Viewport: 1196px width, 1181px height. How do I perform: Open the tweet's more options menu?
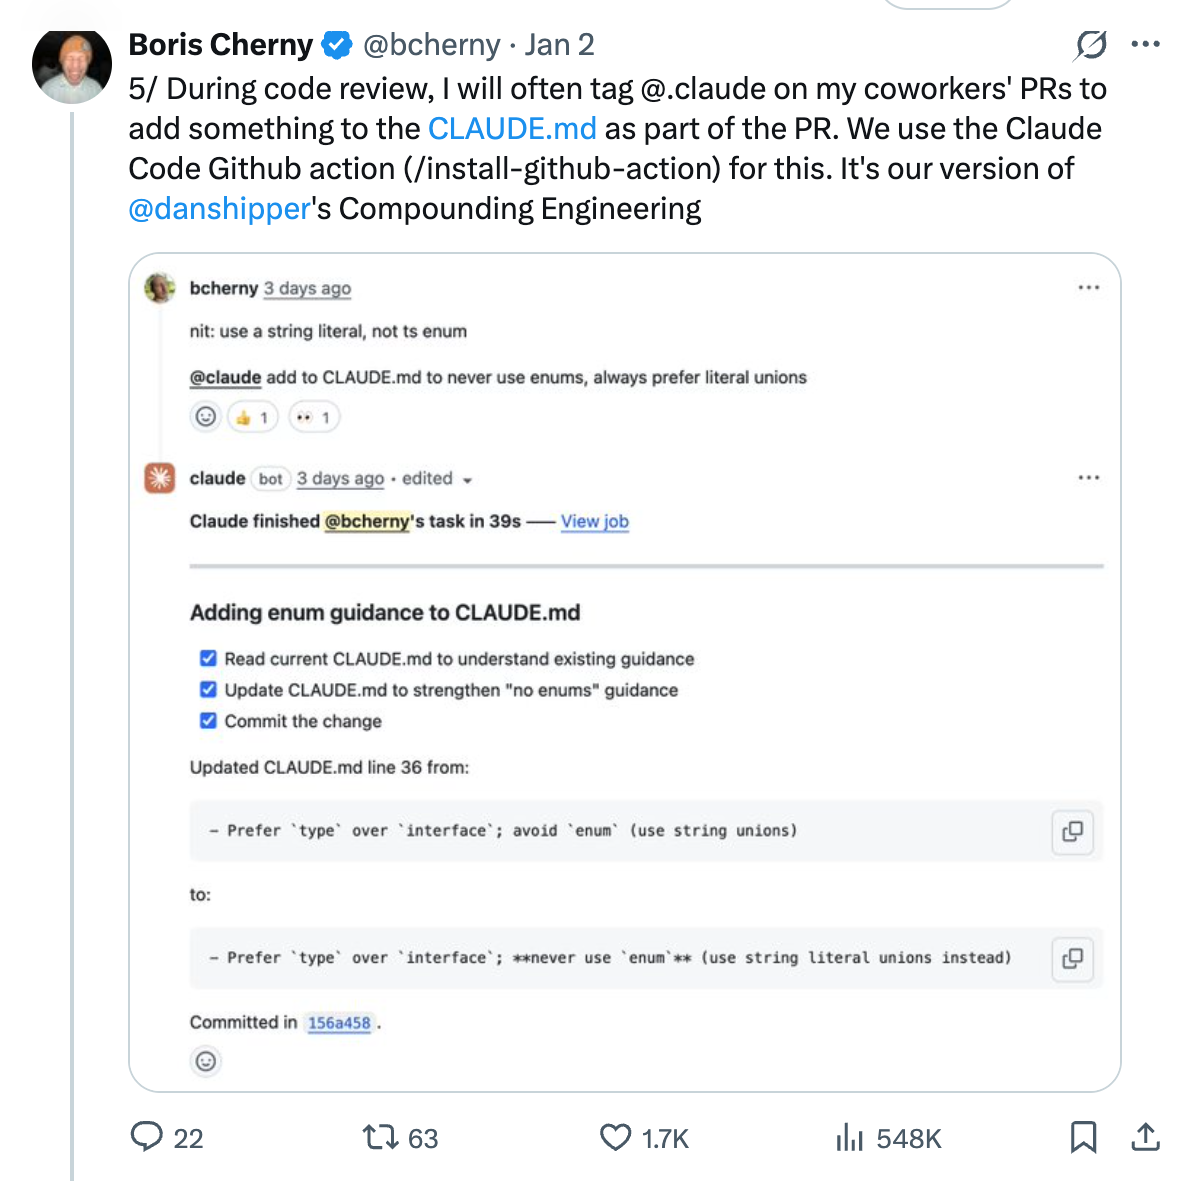tap(1145, 45)
